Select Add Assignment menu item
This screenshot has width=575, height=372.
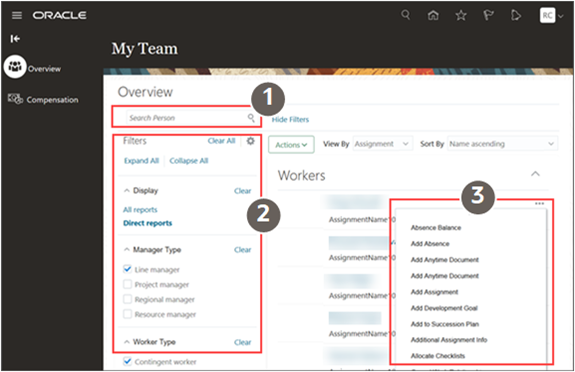pyautogui.click(x=434, y=292)
